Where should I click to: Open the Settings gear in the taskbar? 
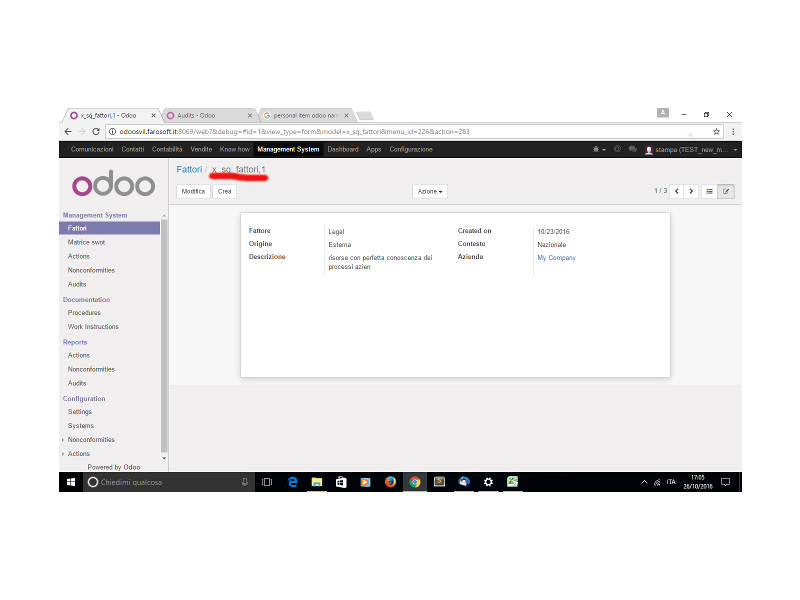(x=488, y=482)
